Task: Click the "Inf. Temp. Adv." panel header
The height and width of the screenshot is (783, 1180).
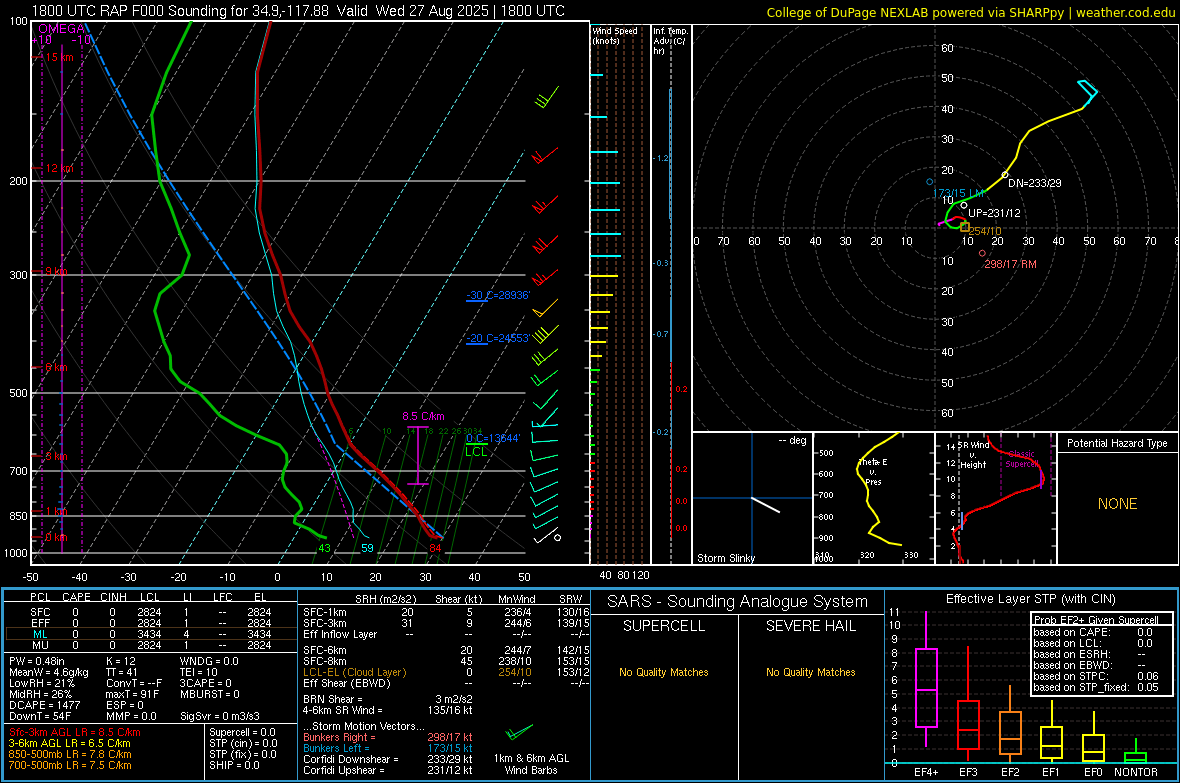Action: (x=670, y=41)
